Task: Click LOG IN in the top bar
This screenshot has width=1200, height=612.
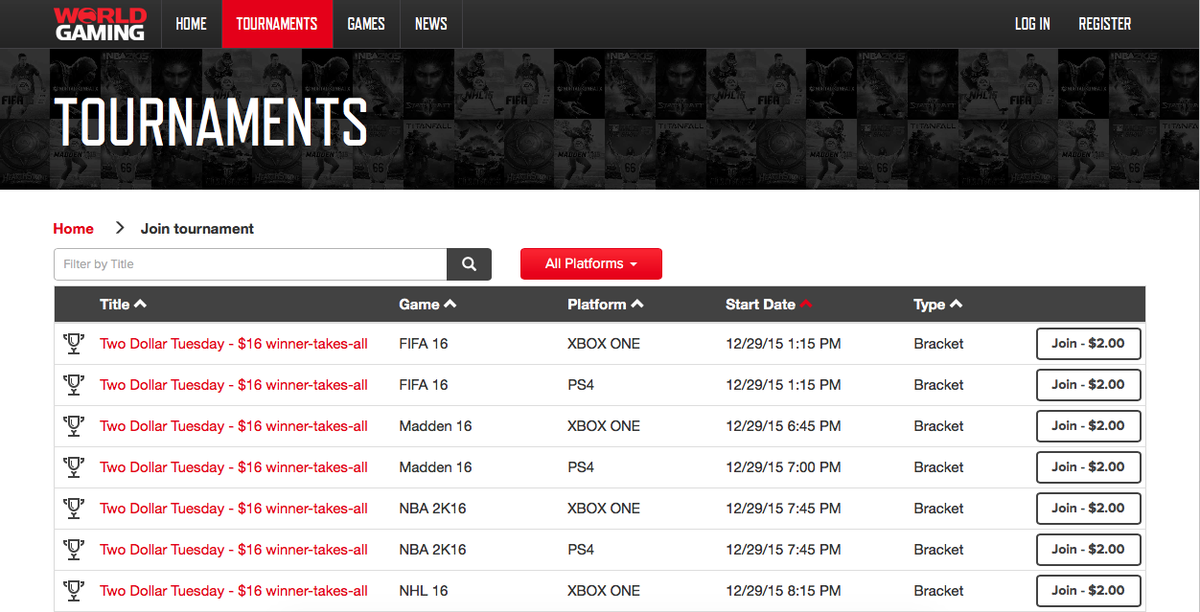Action: tap(1032, 24)
